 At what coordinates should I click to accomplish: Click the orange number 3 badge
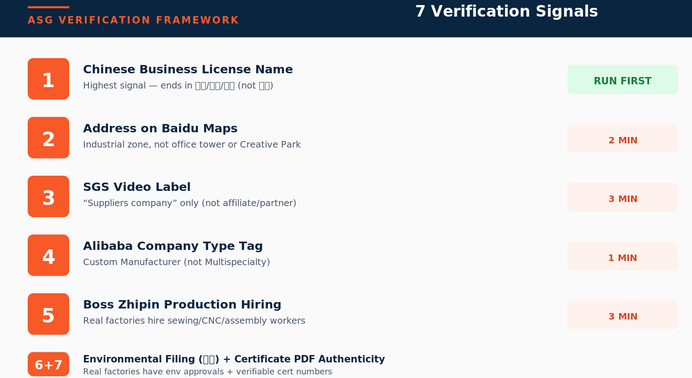49,196
